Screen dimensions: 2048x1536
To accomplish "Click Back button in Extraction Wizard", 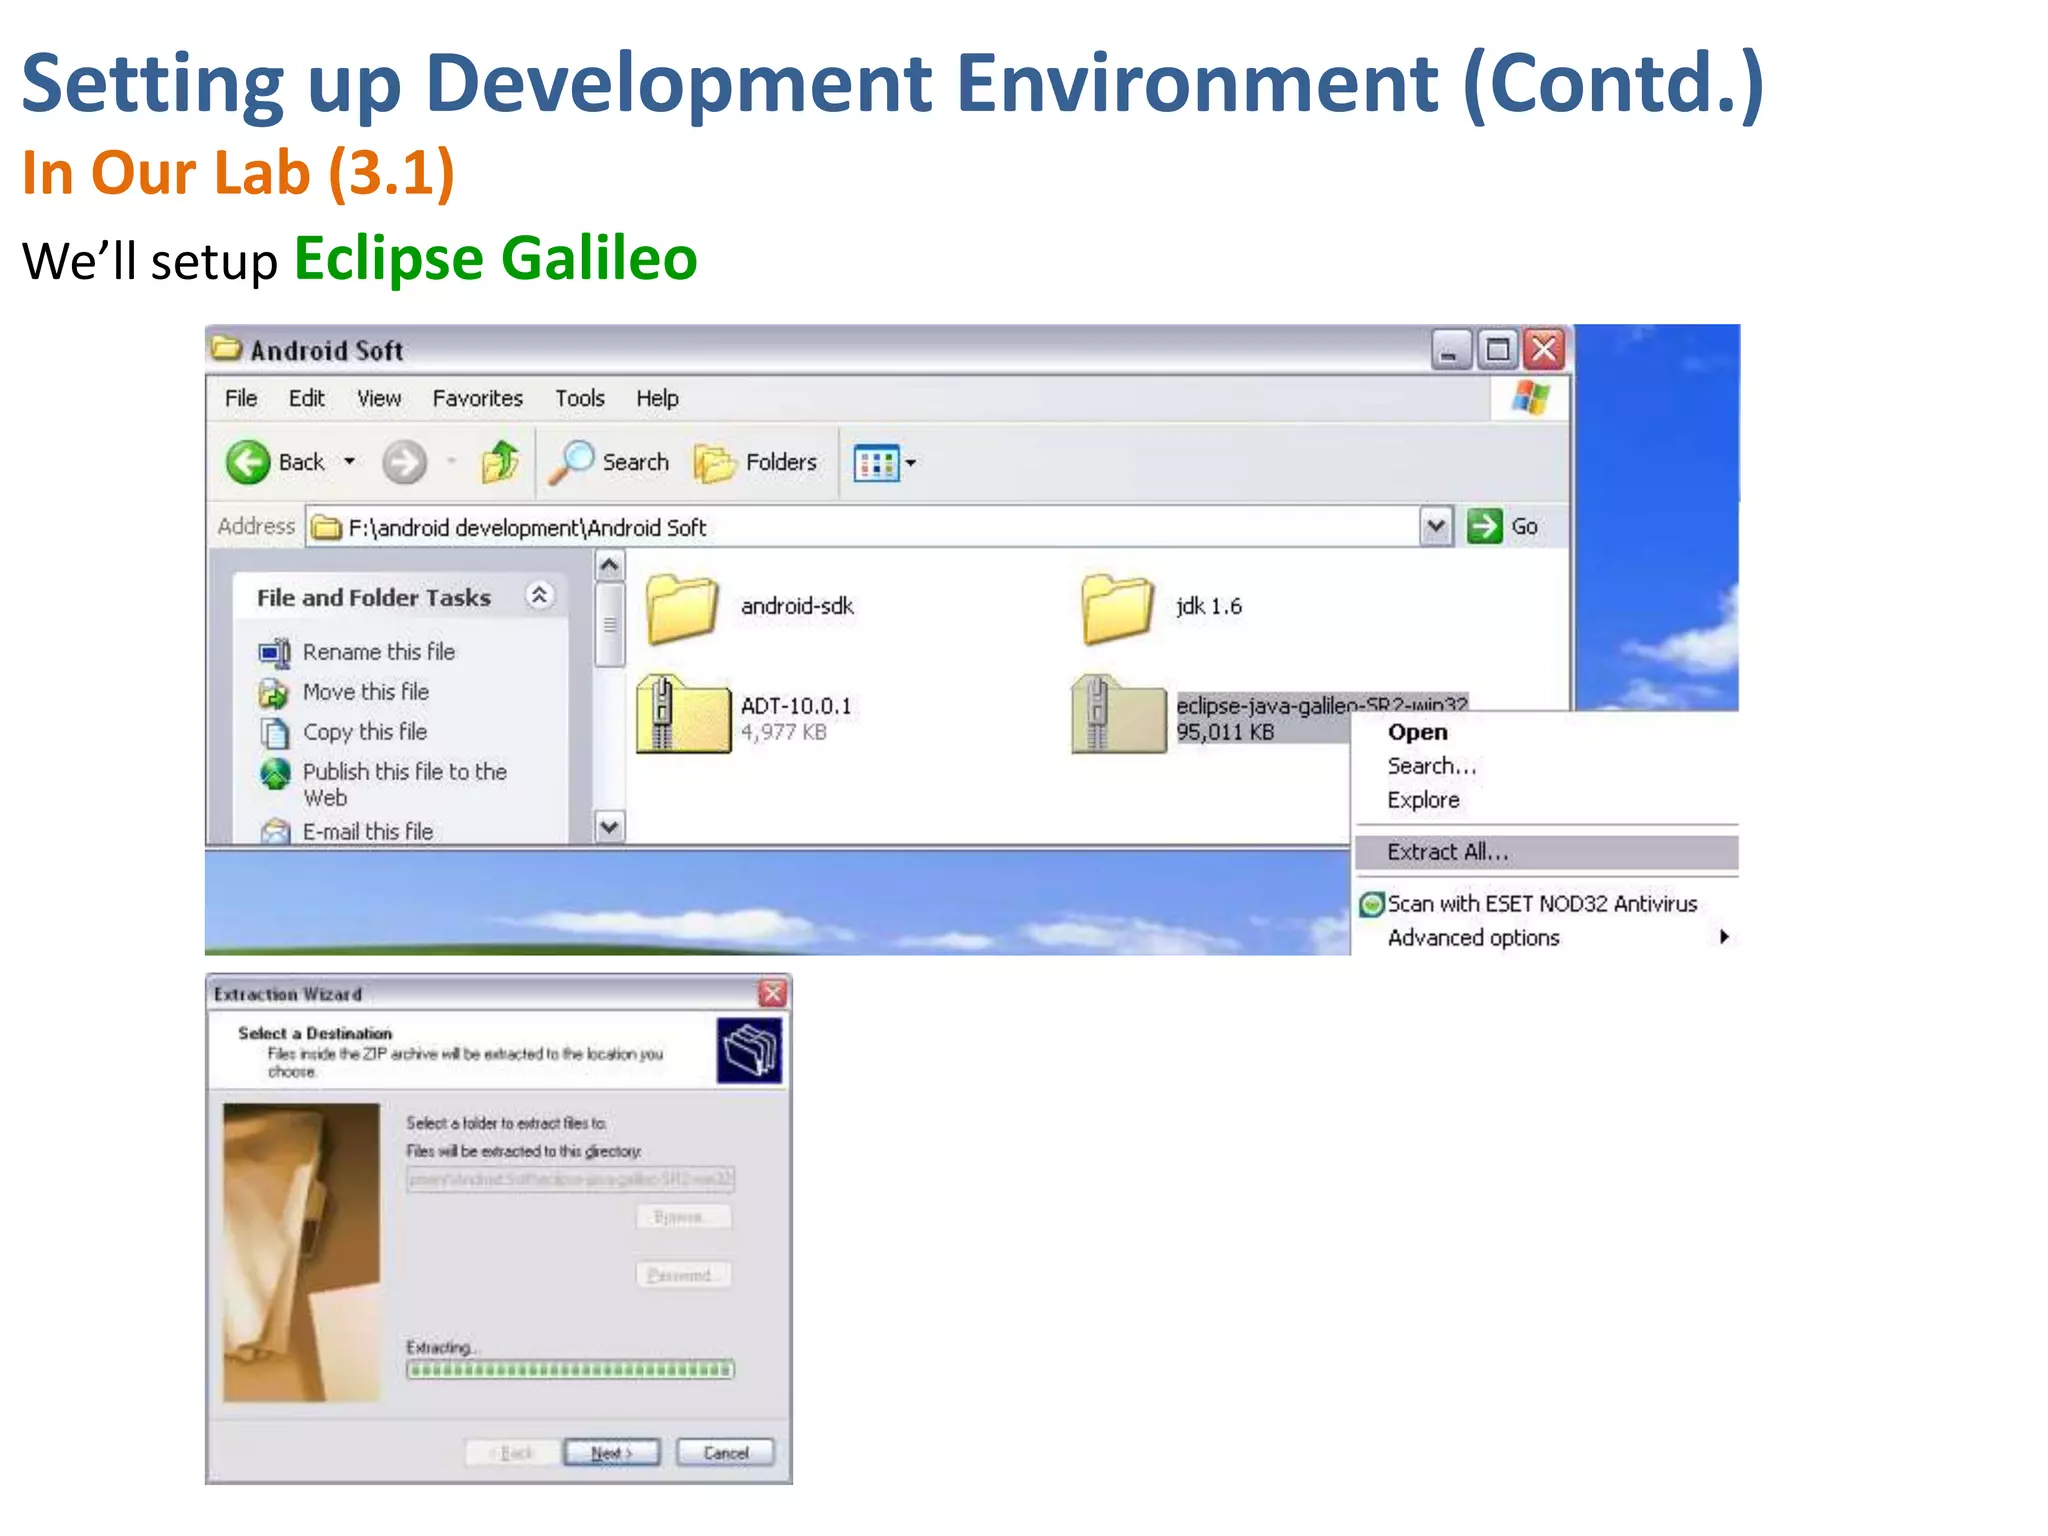I will (514, 1452).
